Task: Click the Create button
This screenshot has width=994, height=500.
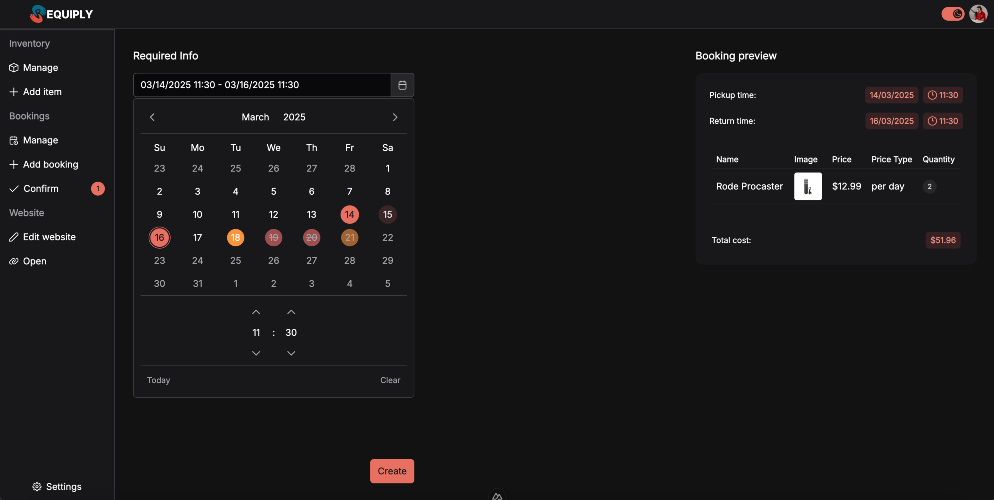Action: (x=392, y=471)
